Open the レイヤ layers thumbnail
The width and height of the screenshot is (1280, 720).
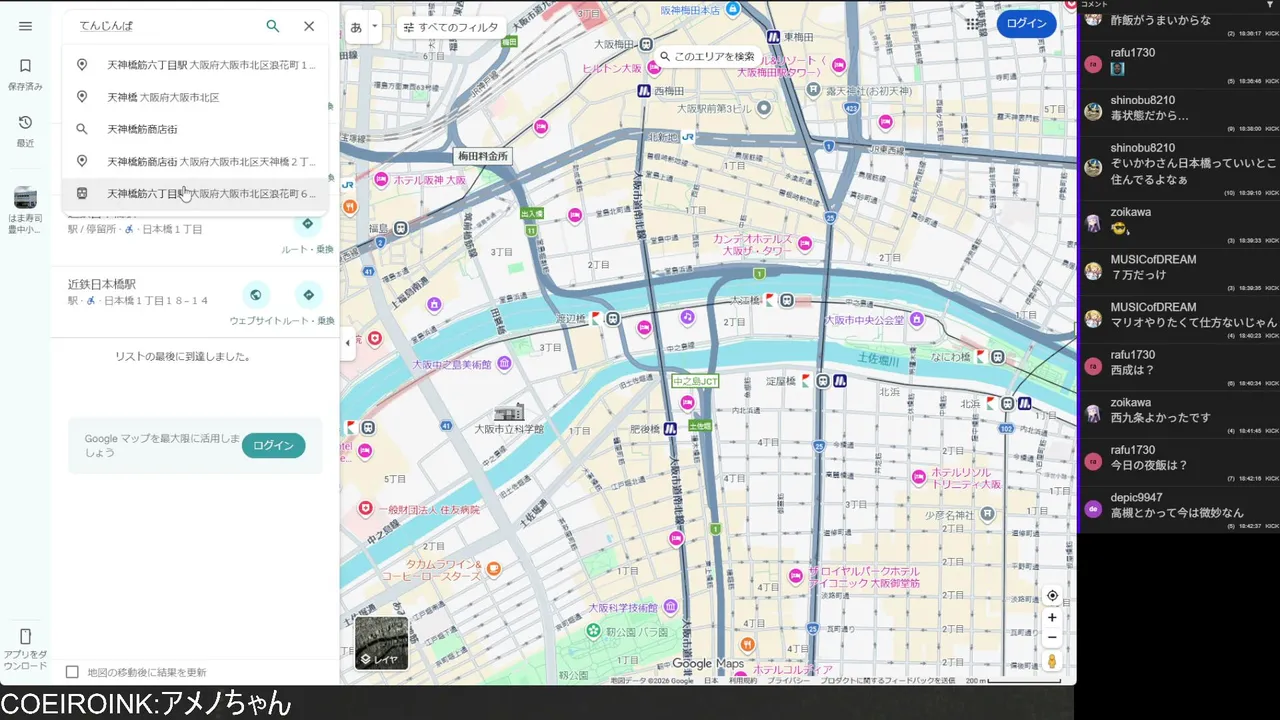pos(381,642)
